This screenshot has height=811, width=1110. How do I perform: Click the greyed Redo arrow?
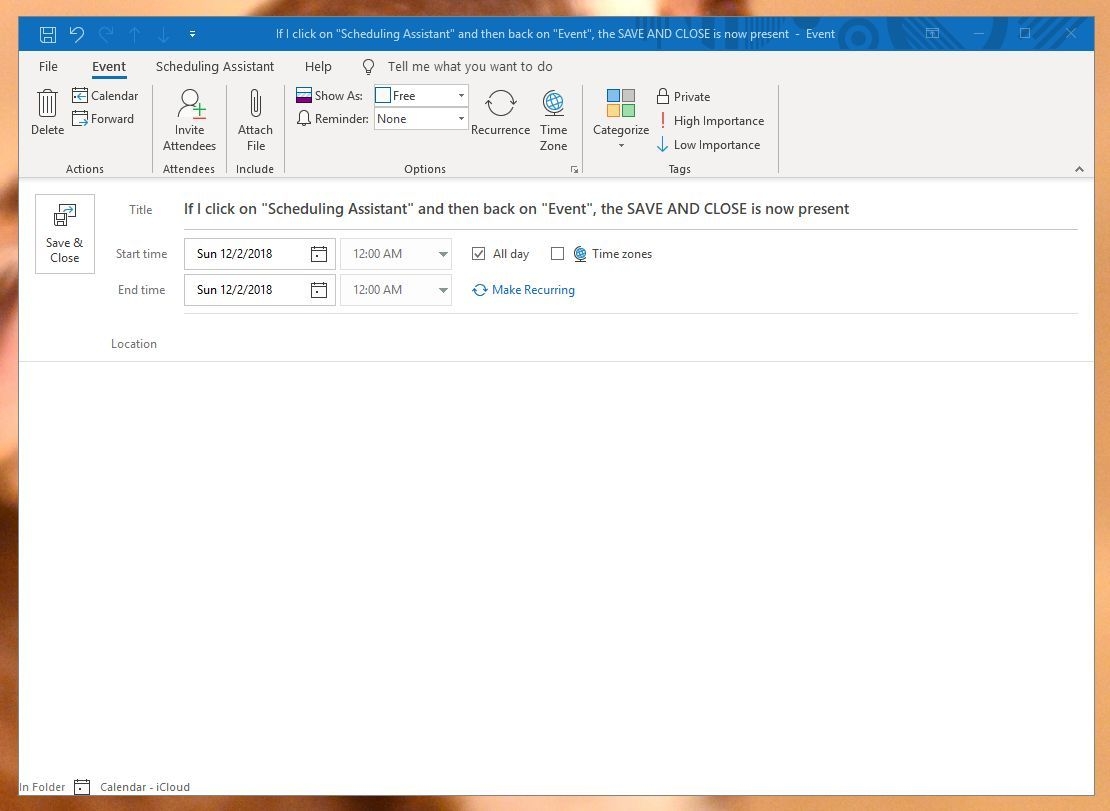click(x=106, y=34)
